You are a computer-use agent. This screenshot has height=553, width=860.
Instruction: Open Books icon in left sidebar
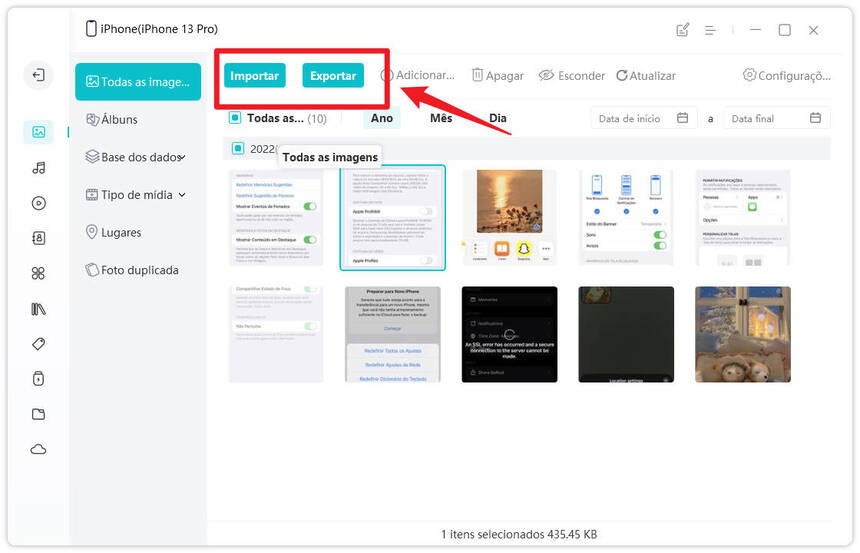[38, 308]
